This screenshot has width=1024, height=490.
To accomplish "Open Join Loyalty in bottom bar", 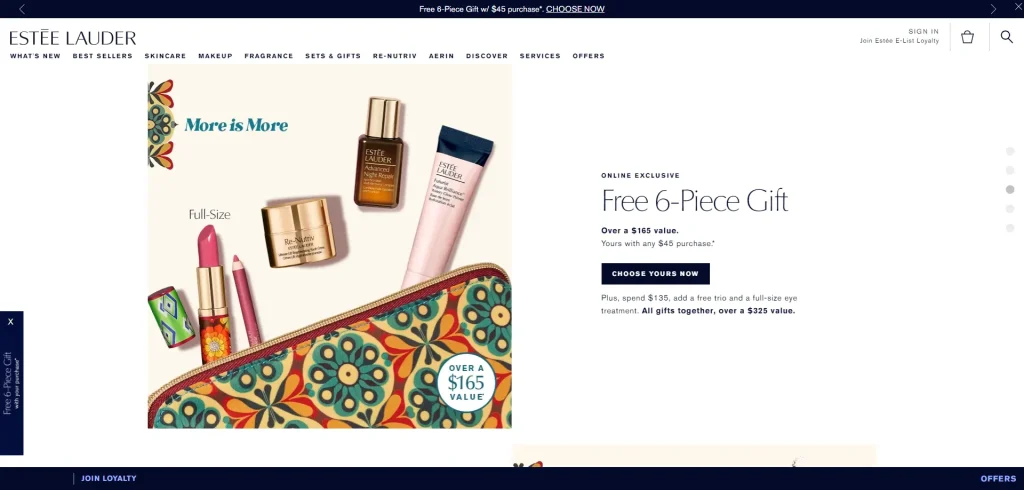I will point(109,478).
